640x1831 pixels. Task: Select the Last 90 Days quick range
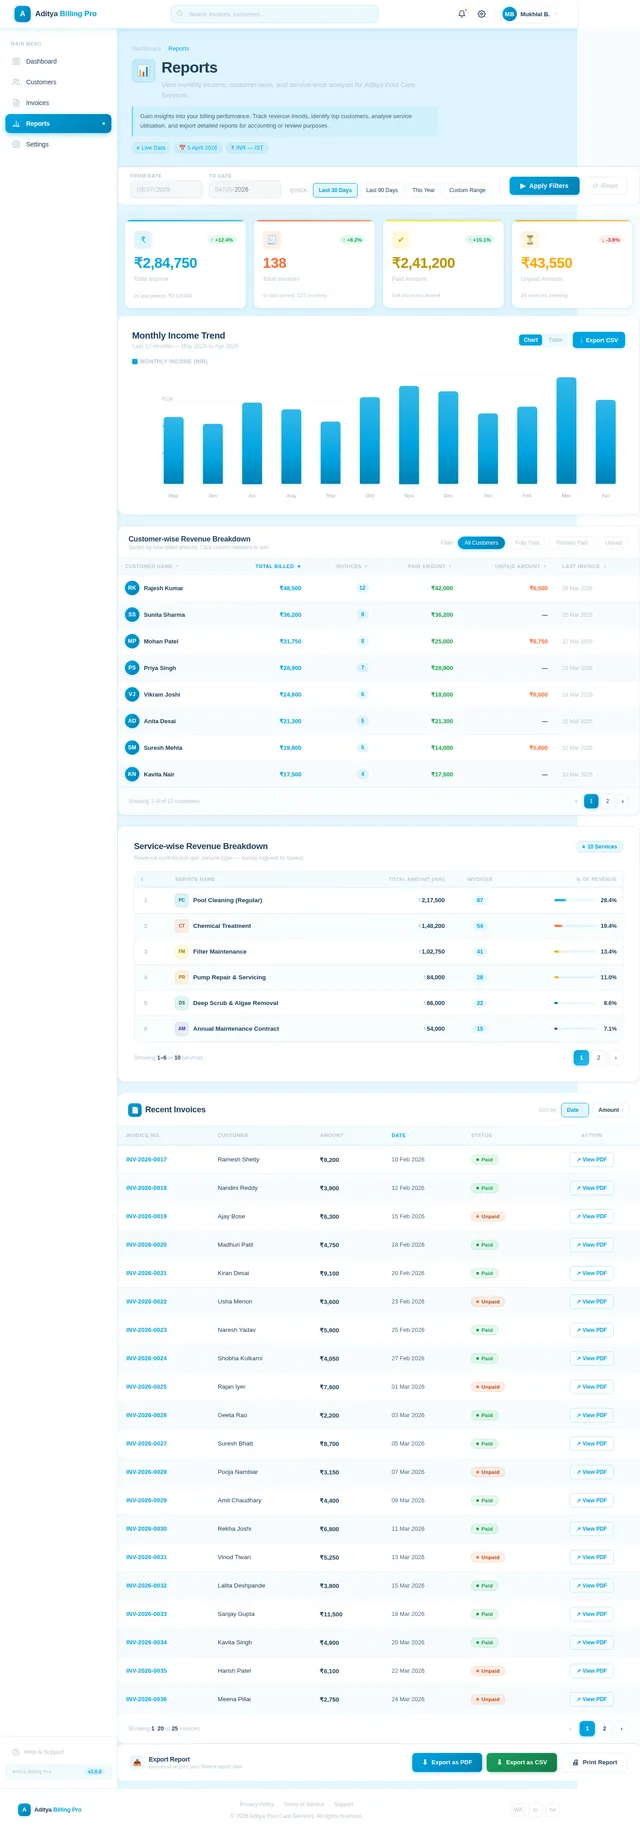point(382,190)
